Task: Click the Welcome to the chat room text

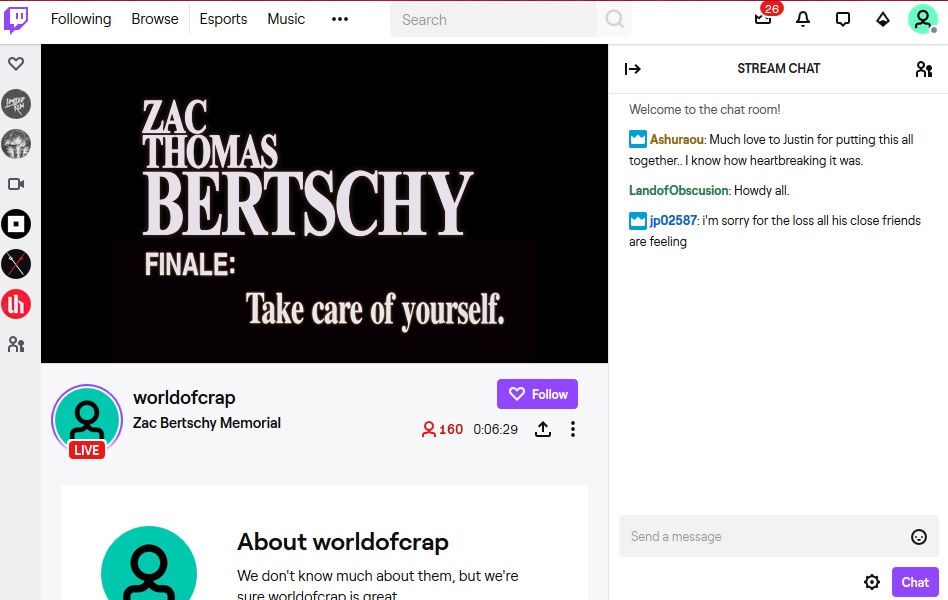Action: point(704,109)
